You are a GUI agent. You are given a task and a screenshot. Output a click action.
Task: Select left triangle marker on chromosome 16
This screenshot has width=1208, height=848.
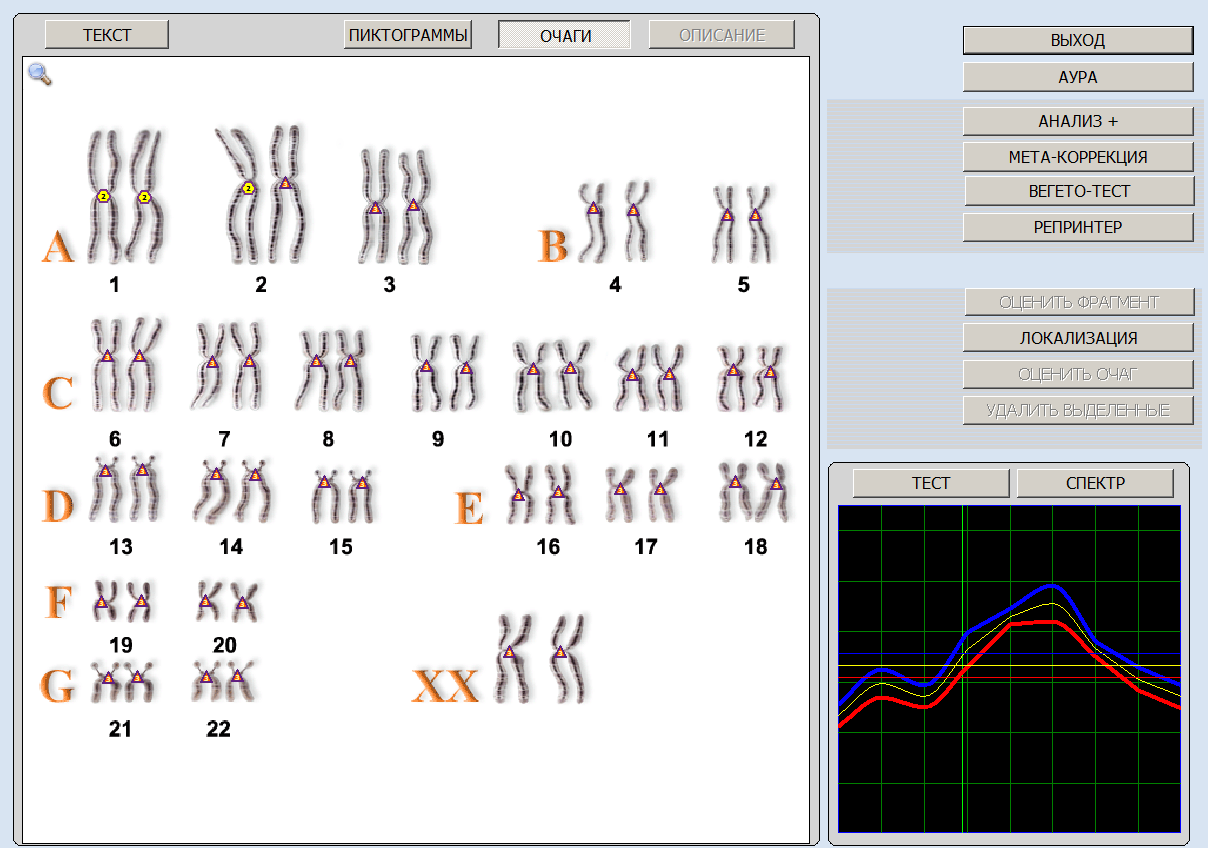518,495
